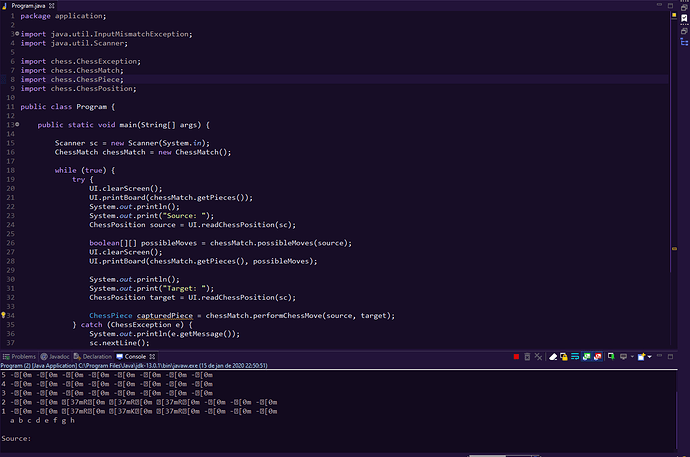Maximize the editor area
690x457 pixels.
(x=670, y=5)
